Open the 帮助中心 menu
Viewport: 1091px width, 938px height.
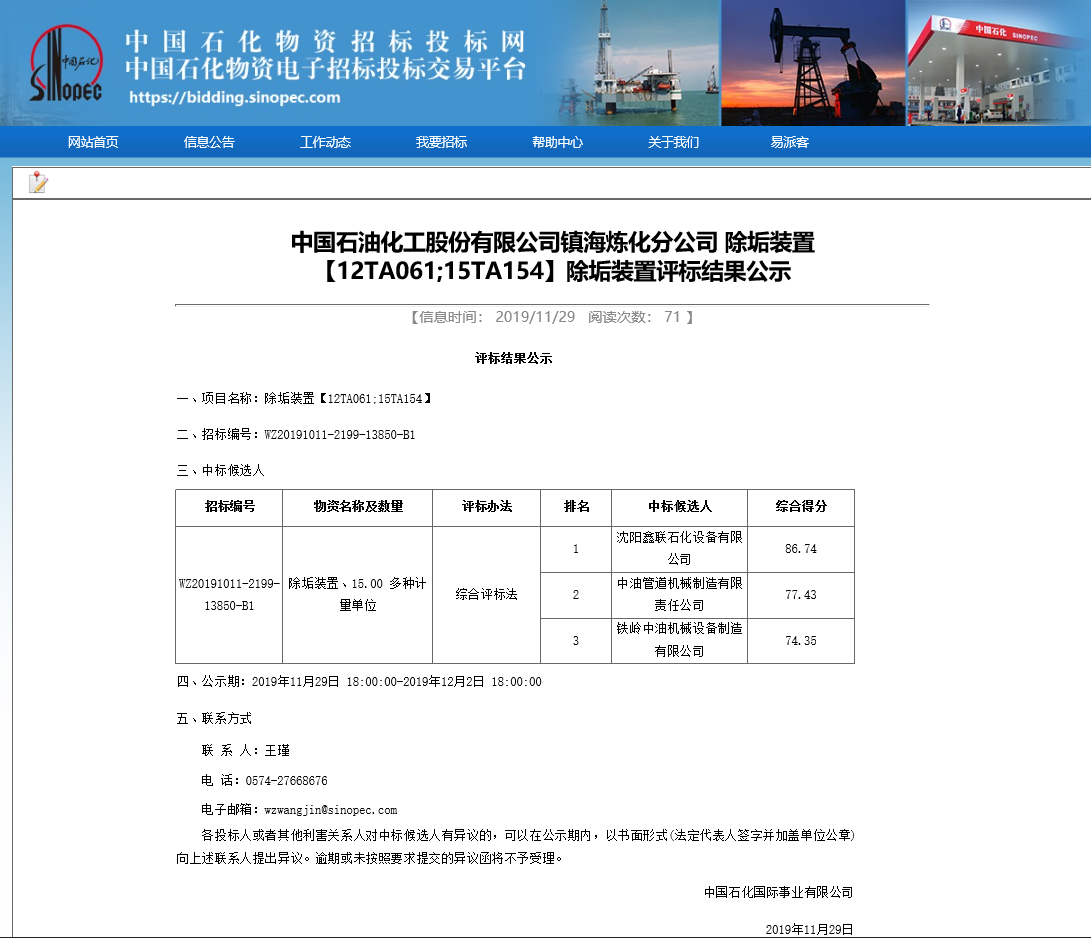pyautogui.click(x=557, y=142)
